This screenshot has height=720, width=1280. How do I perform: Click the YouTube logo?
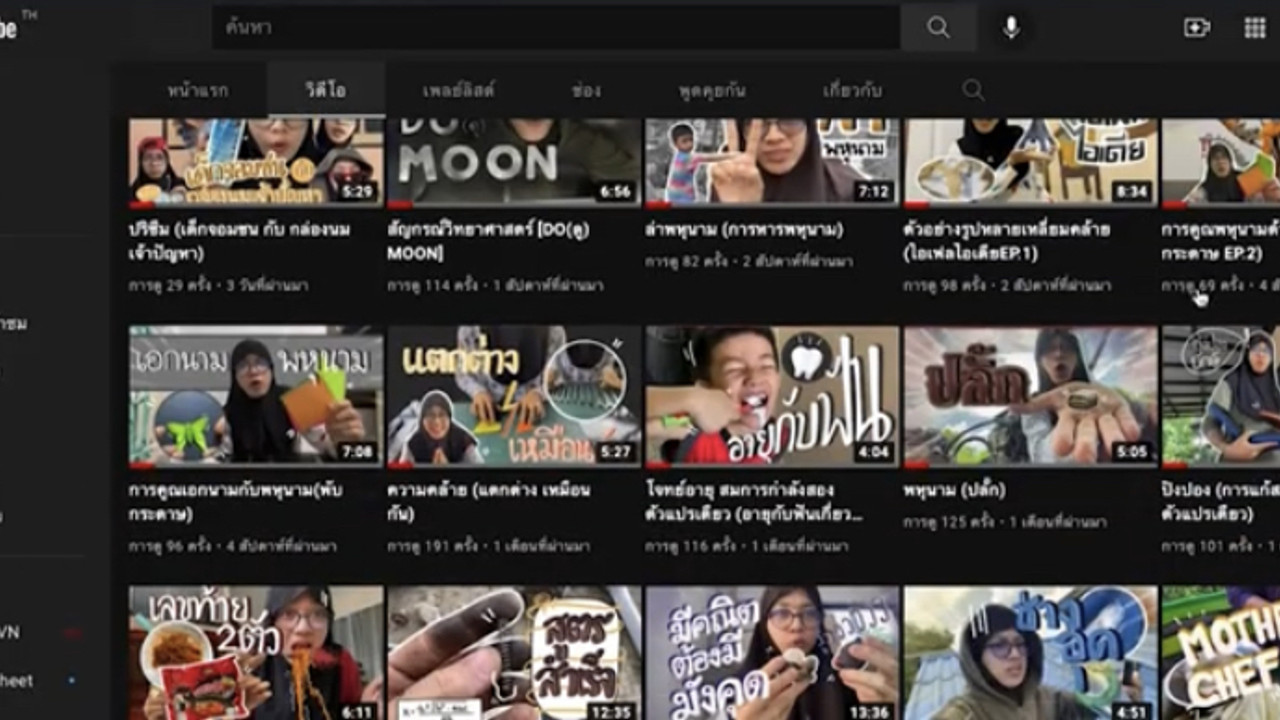click(x=10, y=28)
